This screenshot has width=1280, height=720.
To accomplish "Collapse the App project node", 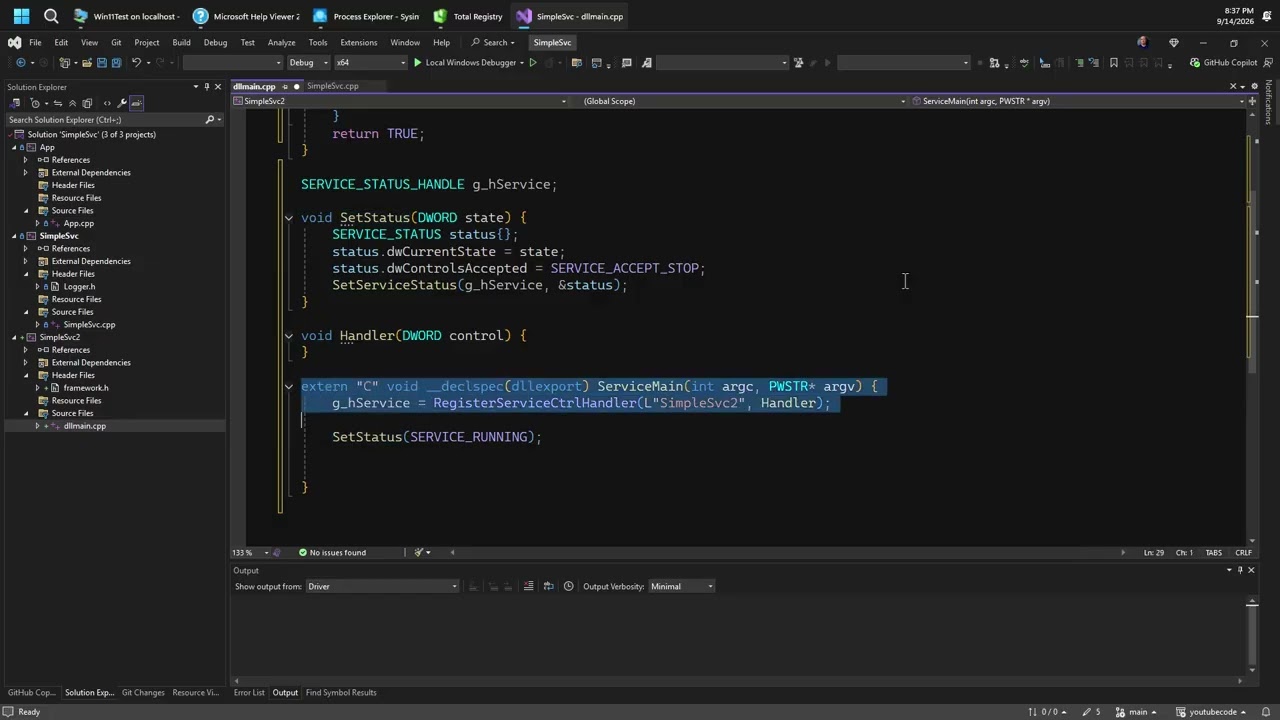I will (x=15, y=147).
